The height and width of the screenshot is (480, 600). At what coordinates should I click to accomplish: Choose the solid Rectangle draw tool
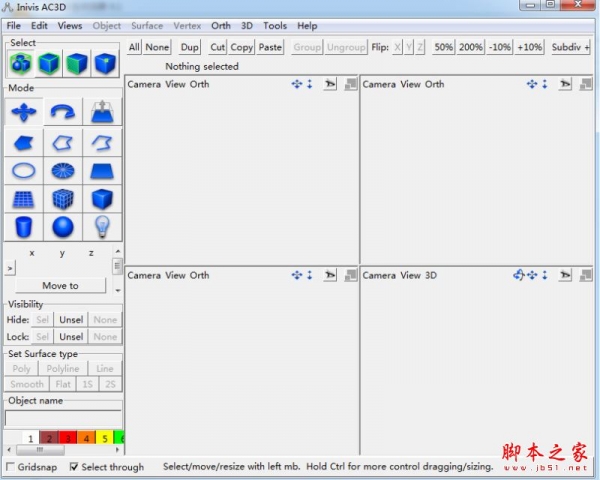102,171
